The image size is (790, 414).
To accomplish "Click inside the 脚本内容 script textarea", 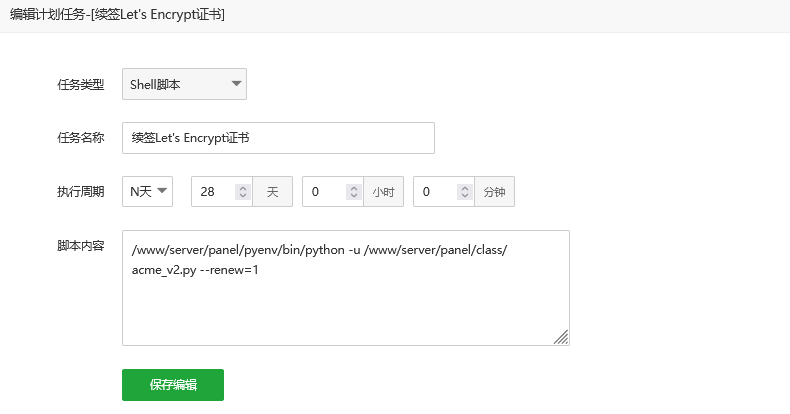I will click(346, 288).
